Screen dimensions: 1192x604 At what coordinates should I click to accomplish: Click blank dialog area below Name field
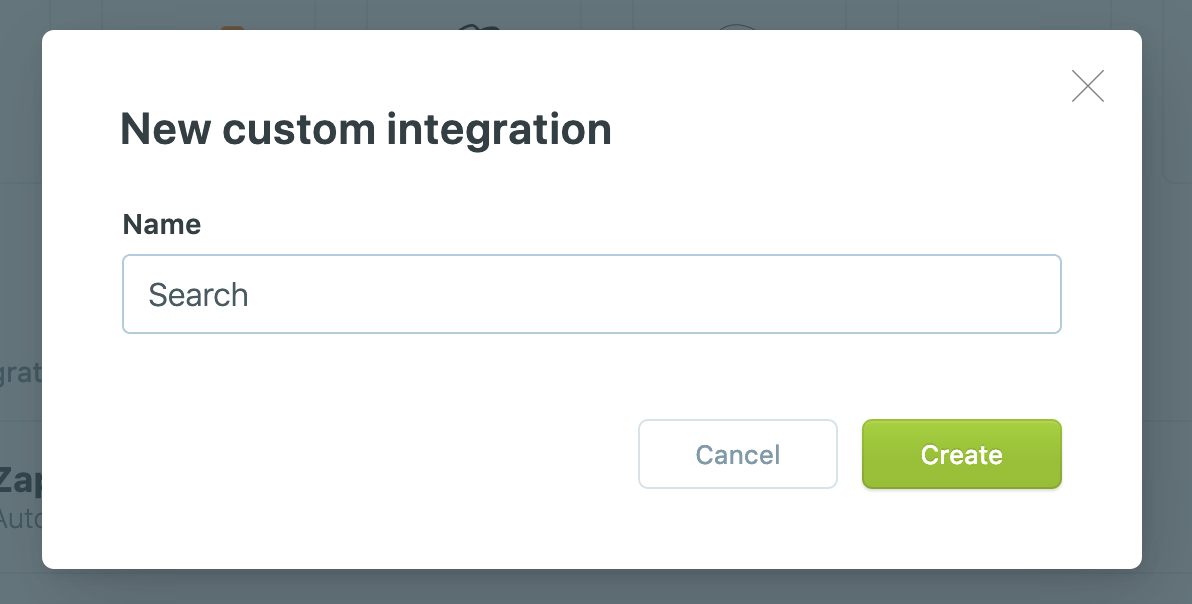click(591, 375)
